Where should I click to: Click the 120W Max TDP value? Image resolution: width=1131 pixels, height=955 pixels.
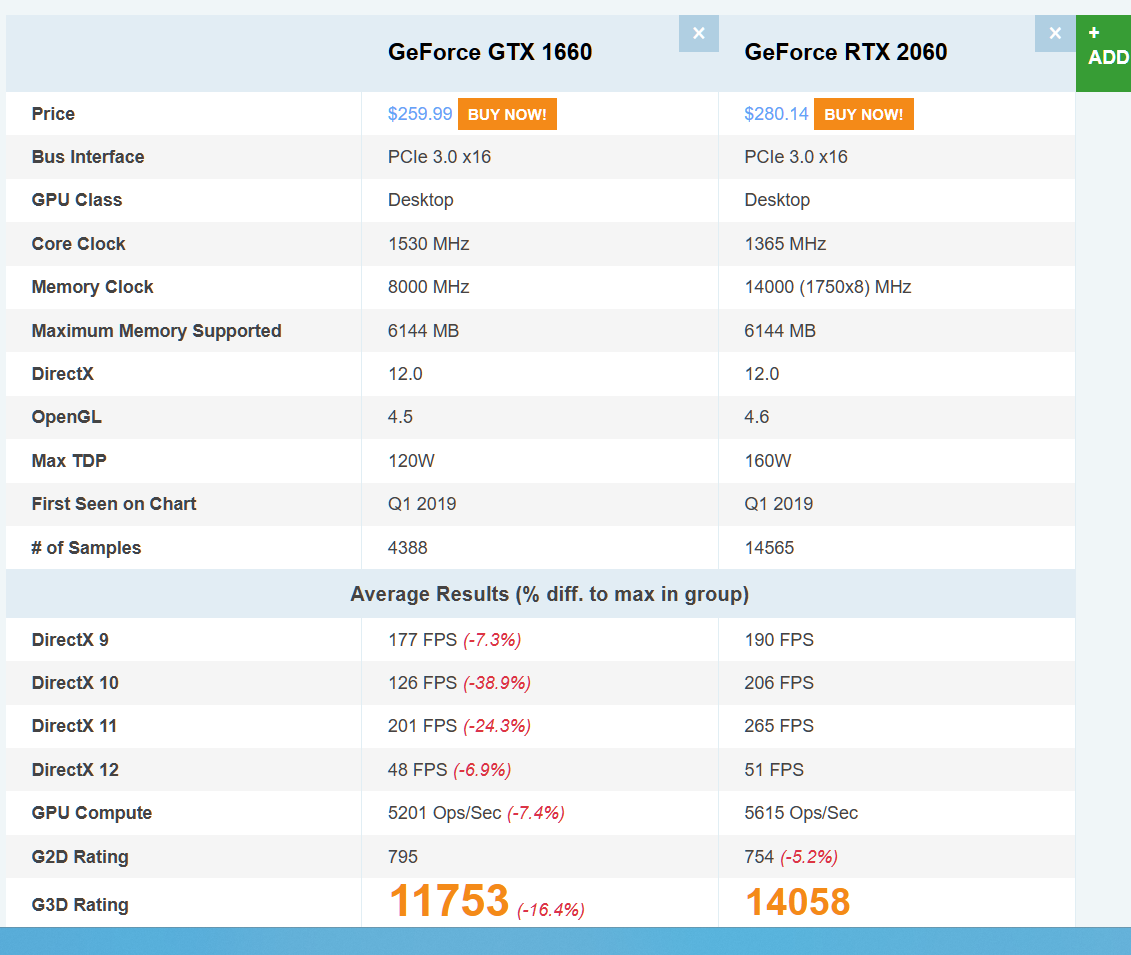[x=411, y=460]
